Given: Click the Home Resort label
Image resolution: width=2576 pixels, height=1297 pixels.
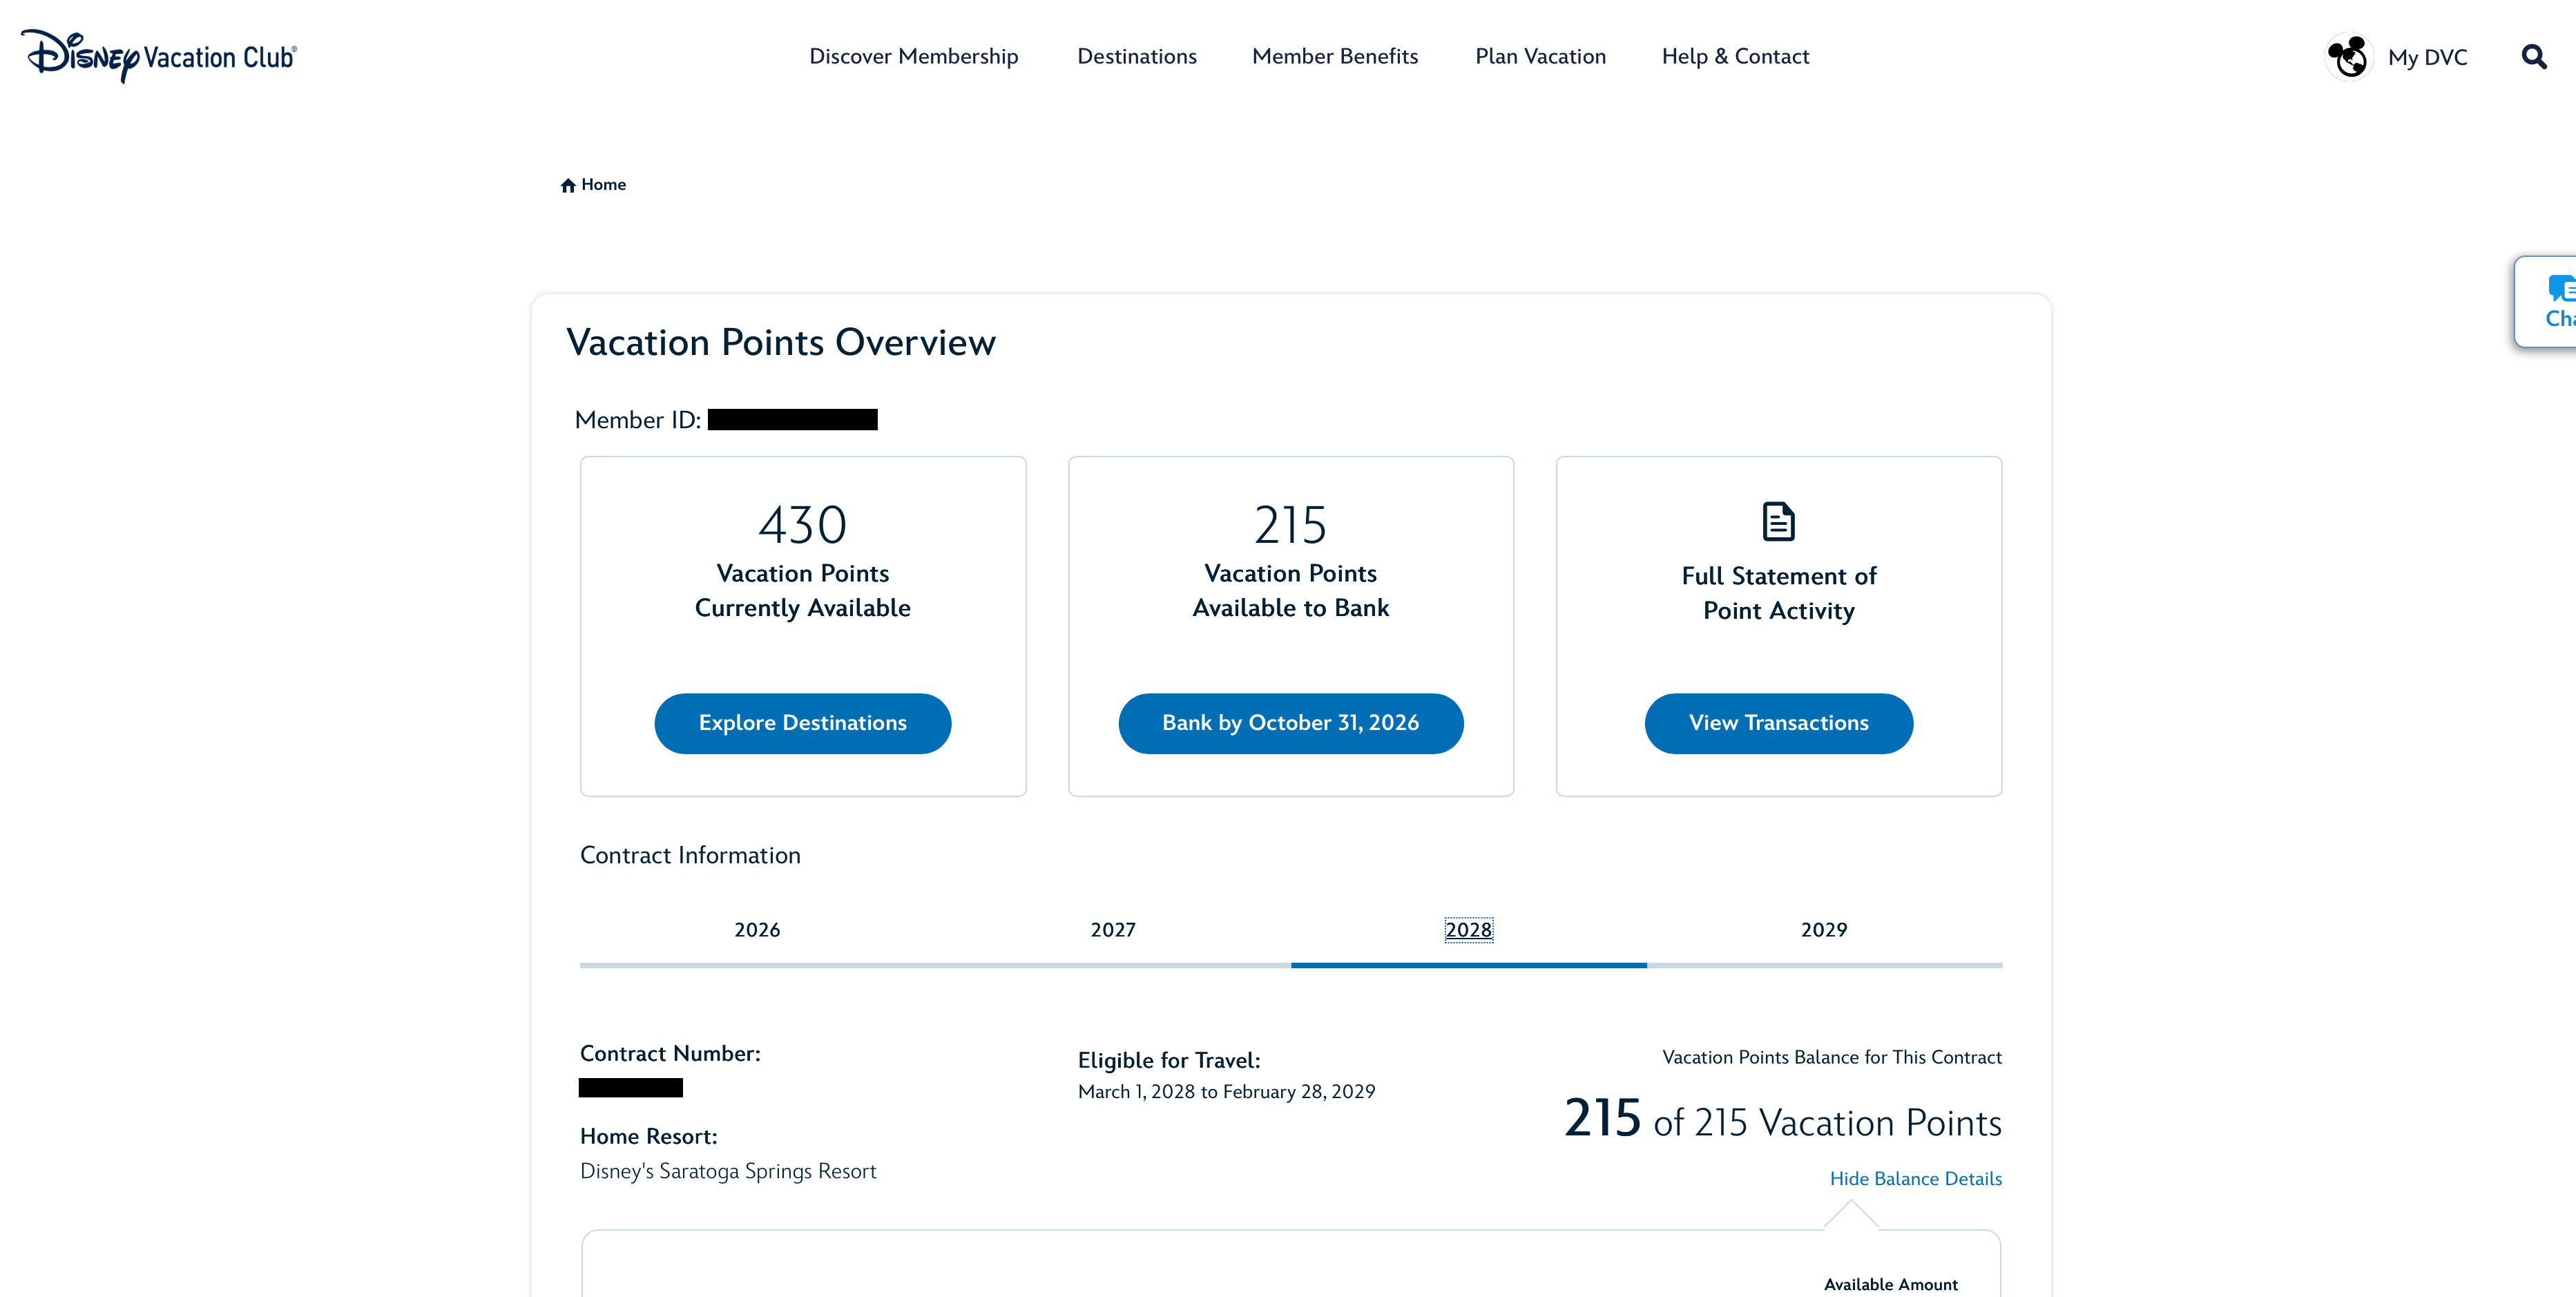Looking at the screenshot, I should click(x=648, y=1137).
